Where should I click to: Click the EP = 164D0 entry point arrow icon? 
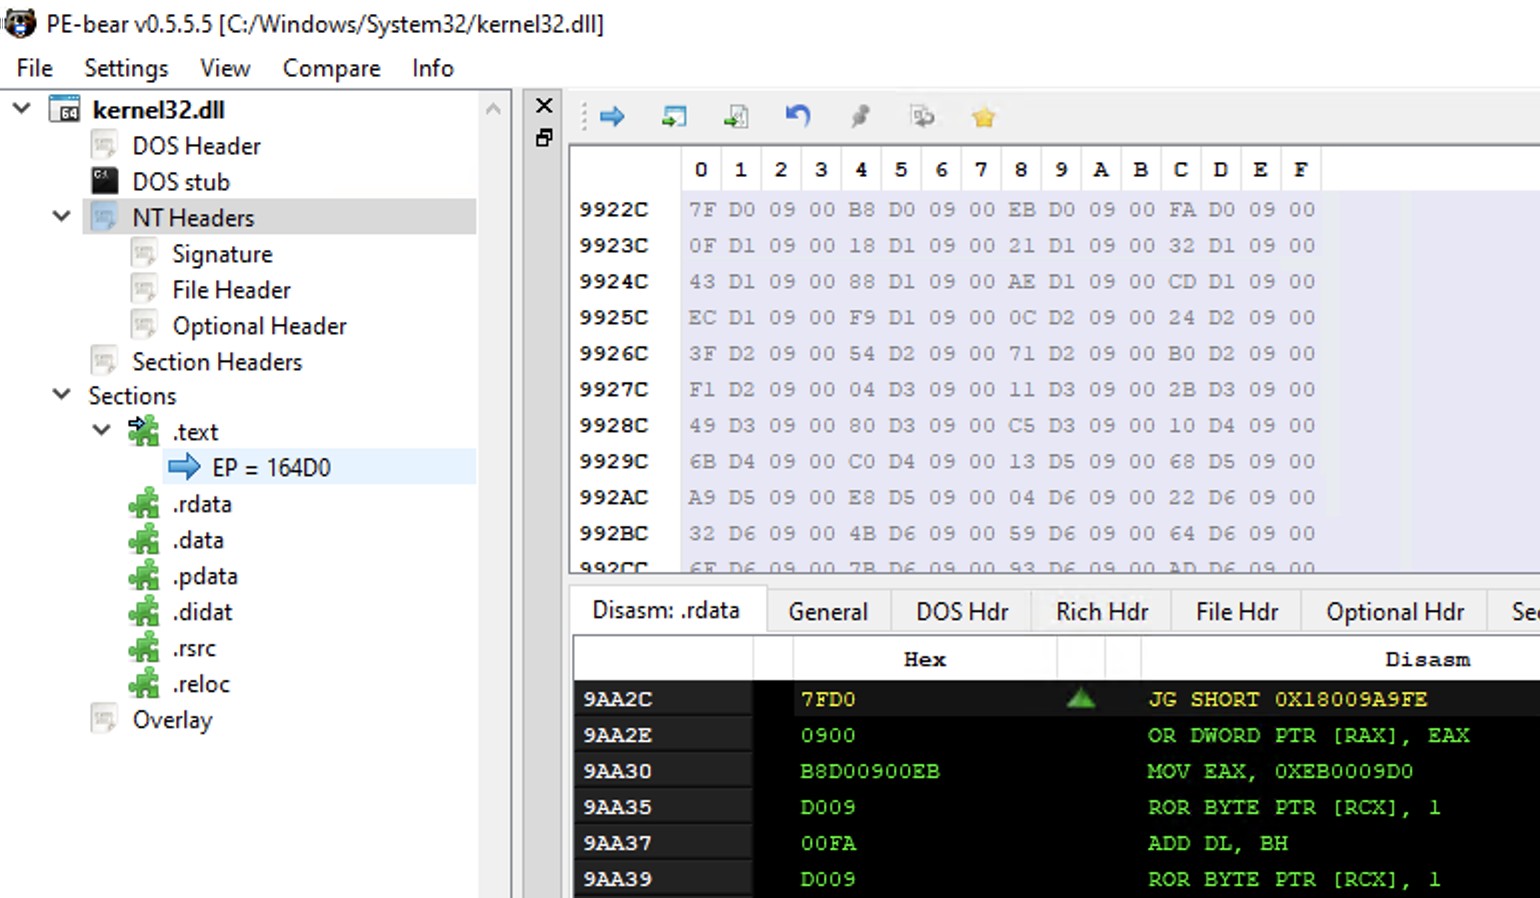184,467
